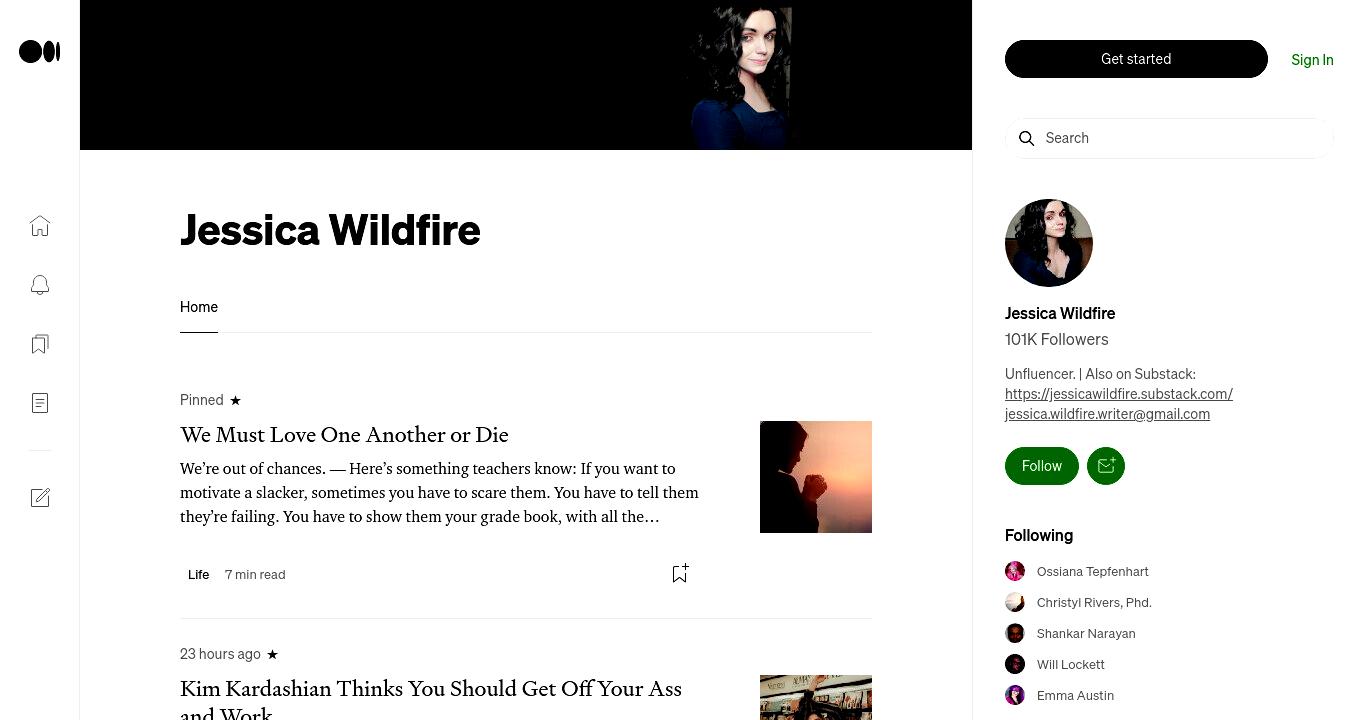Focus the Search input field
The image size is (1366, 720).
pos(1170,138)
